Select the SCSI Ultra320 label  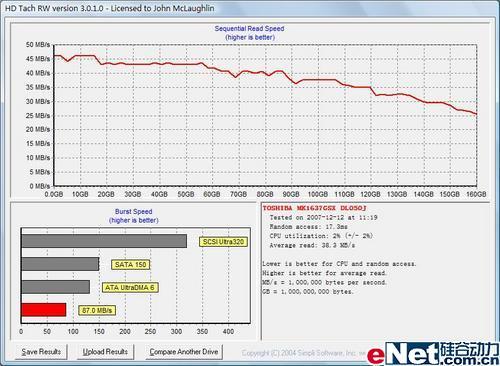223,242
